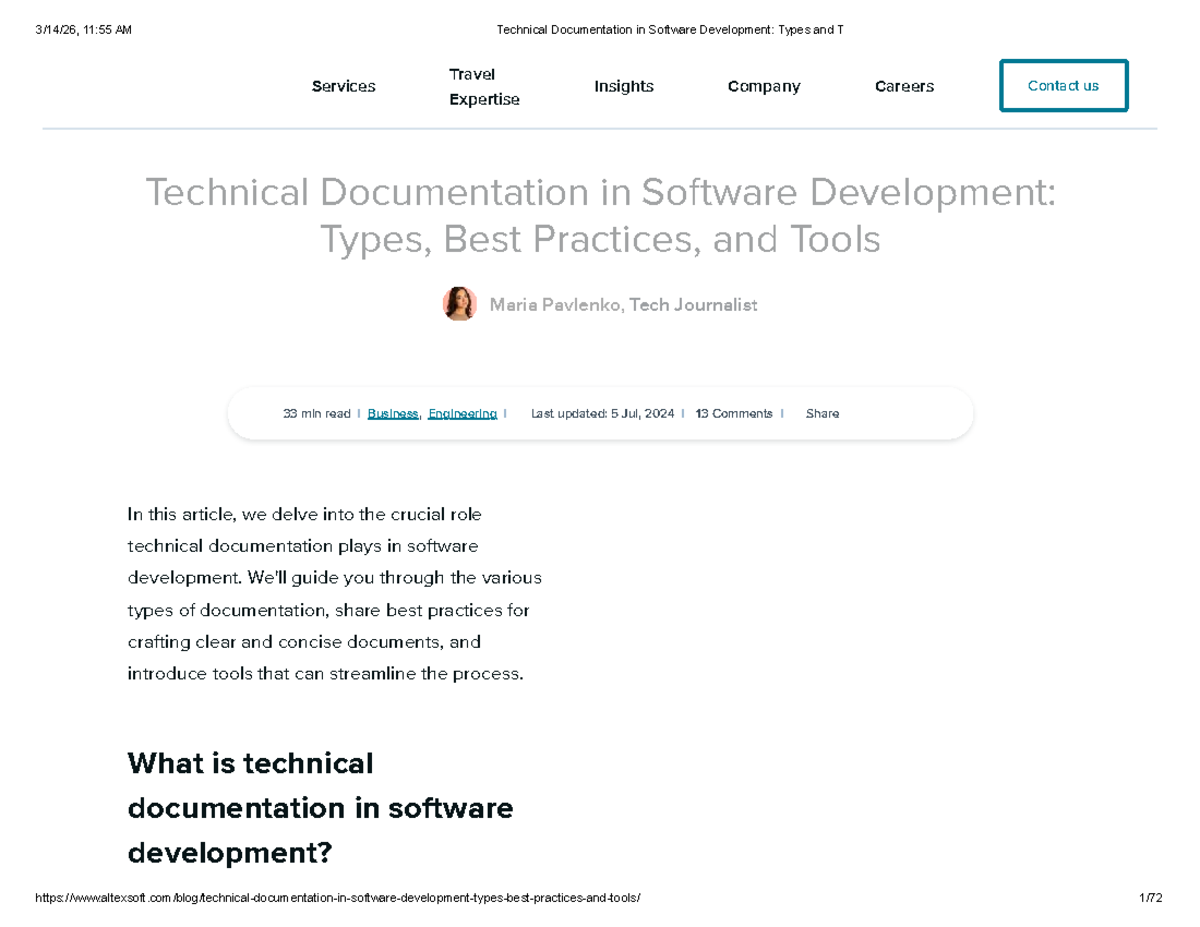Image resolution: width=1200 pixels, height=927 pixels.
Task: Open the Business category link
Action: click(x=393, y=413)
